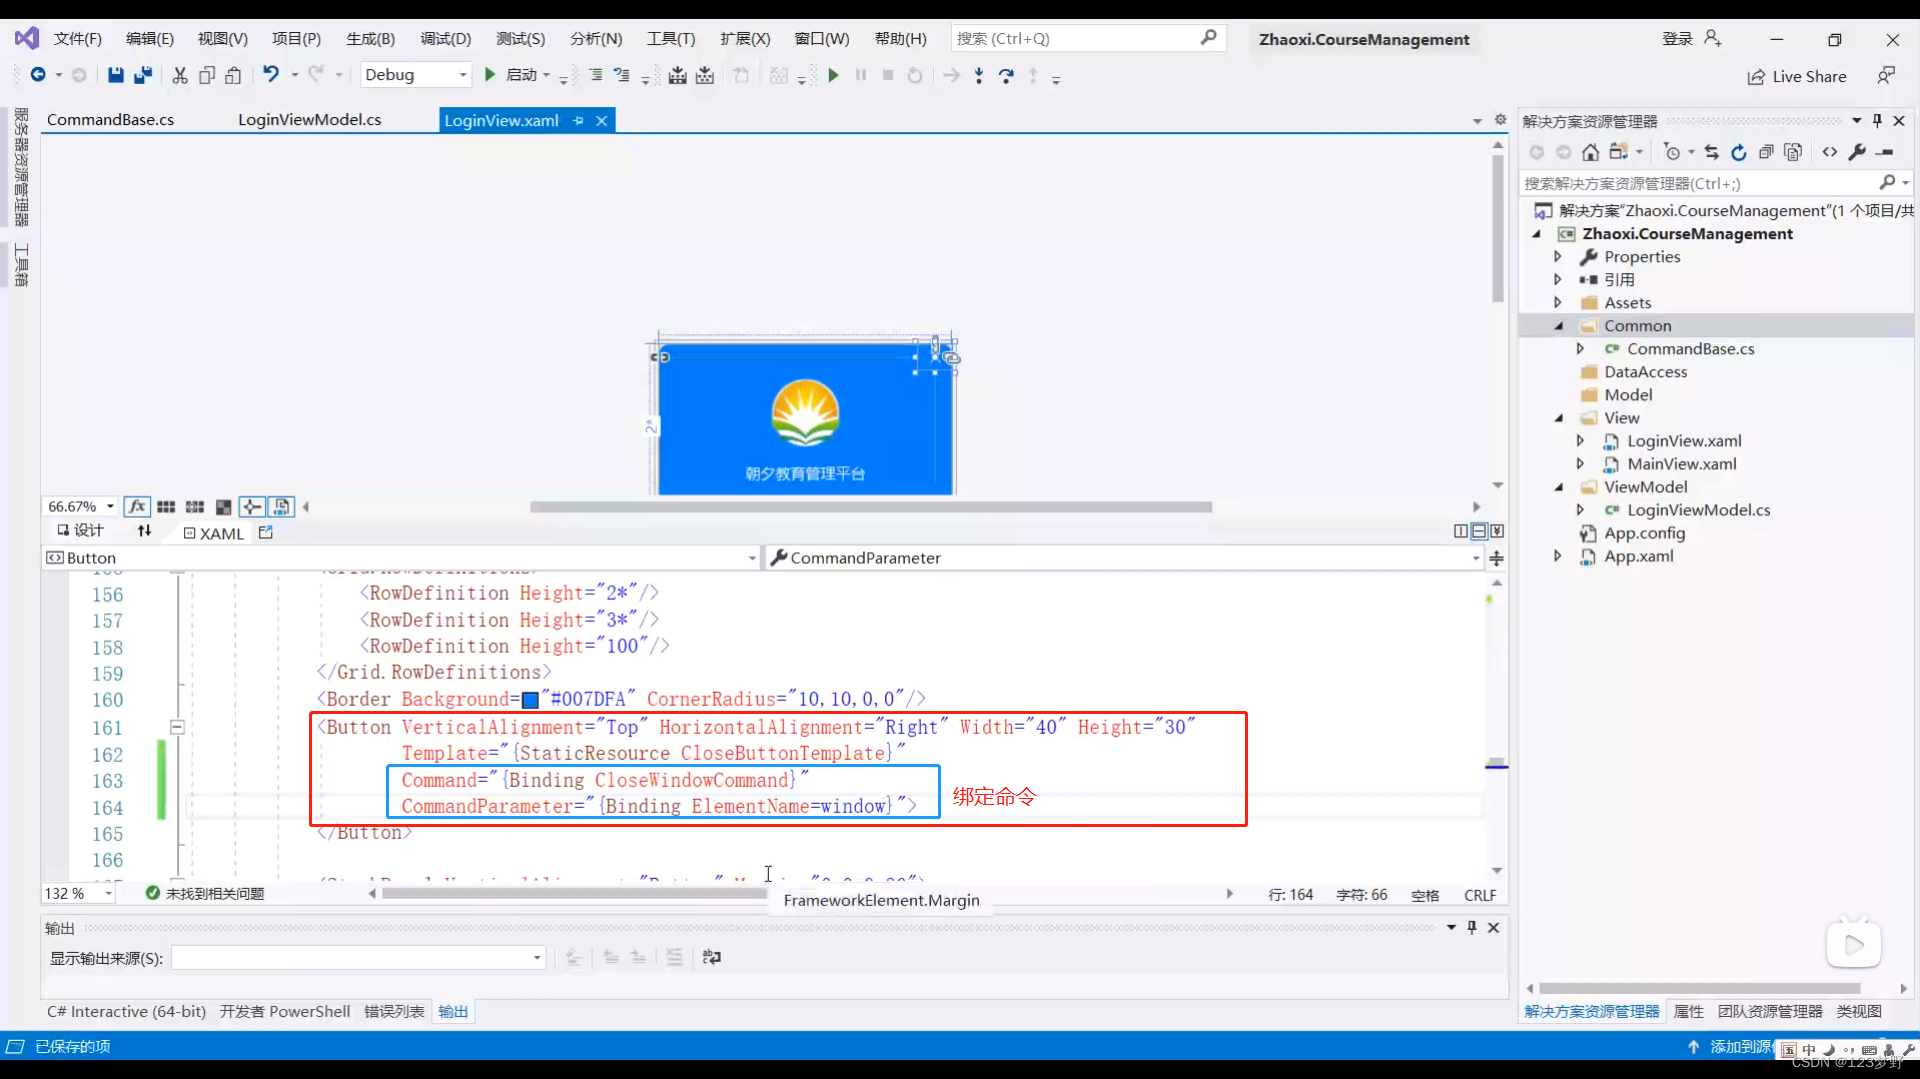
Task: Click the search (Ctrl+Q) box
Action: tap(1088, 38)
